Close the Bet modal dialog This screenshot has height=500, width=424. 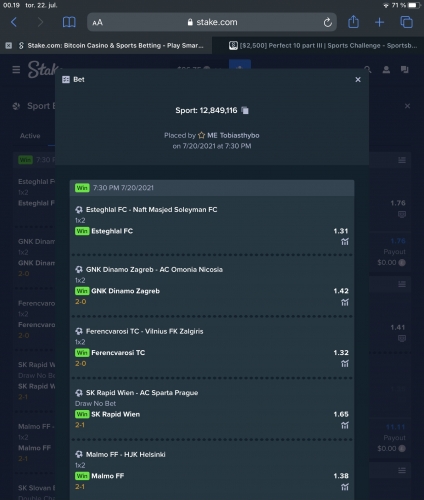point(358,80)
